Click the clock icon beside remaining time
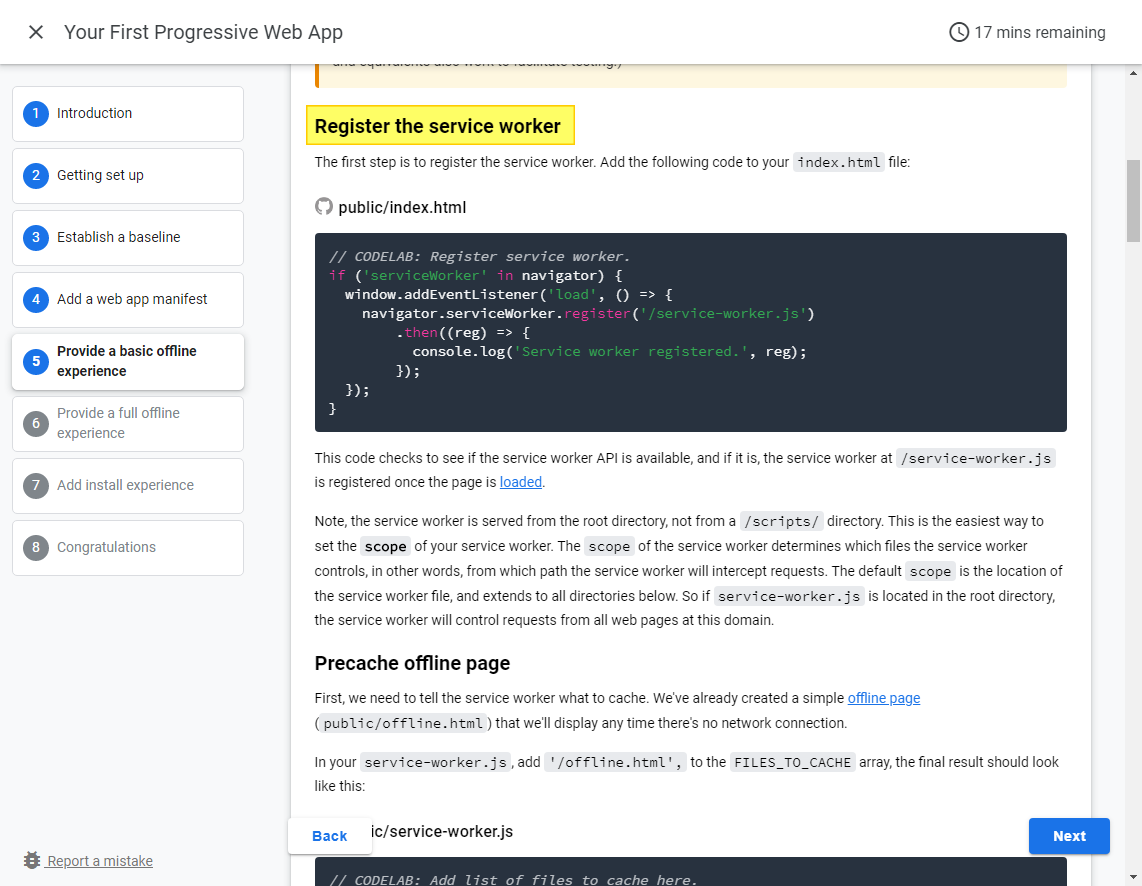 [958, 32]
